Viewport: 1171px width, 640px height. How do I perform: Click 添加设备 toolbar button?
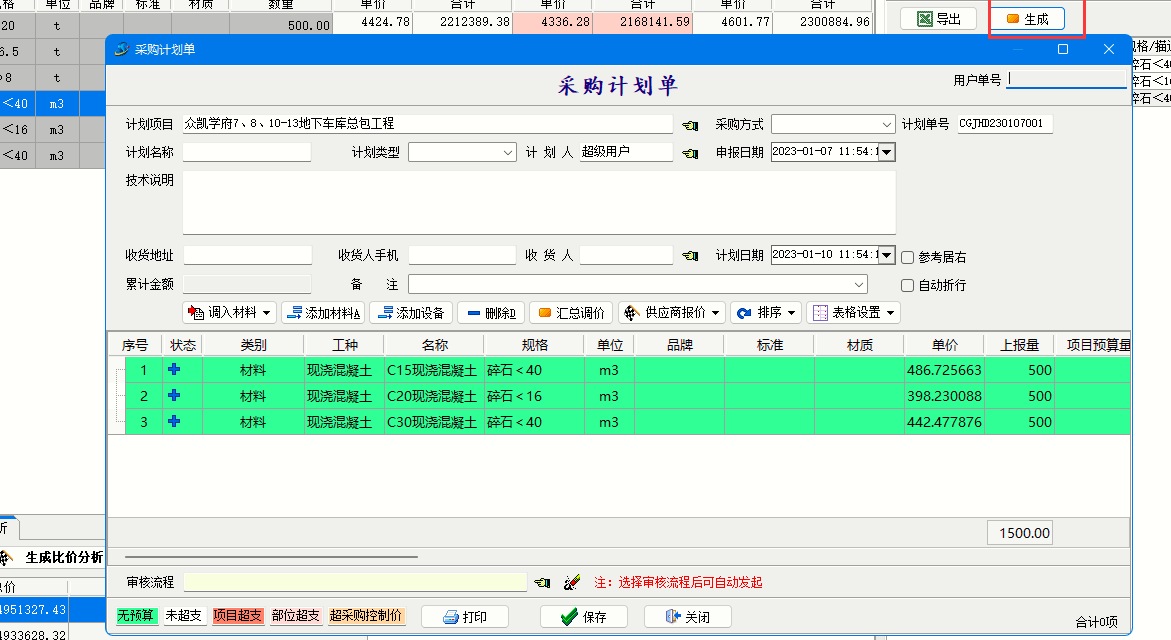[x=411, y=313]
